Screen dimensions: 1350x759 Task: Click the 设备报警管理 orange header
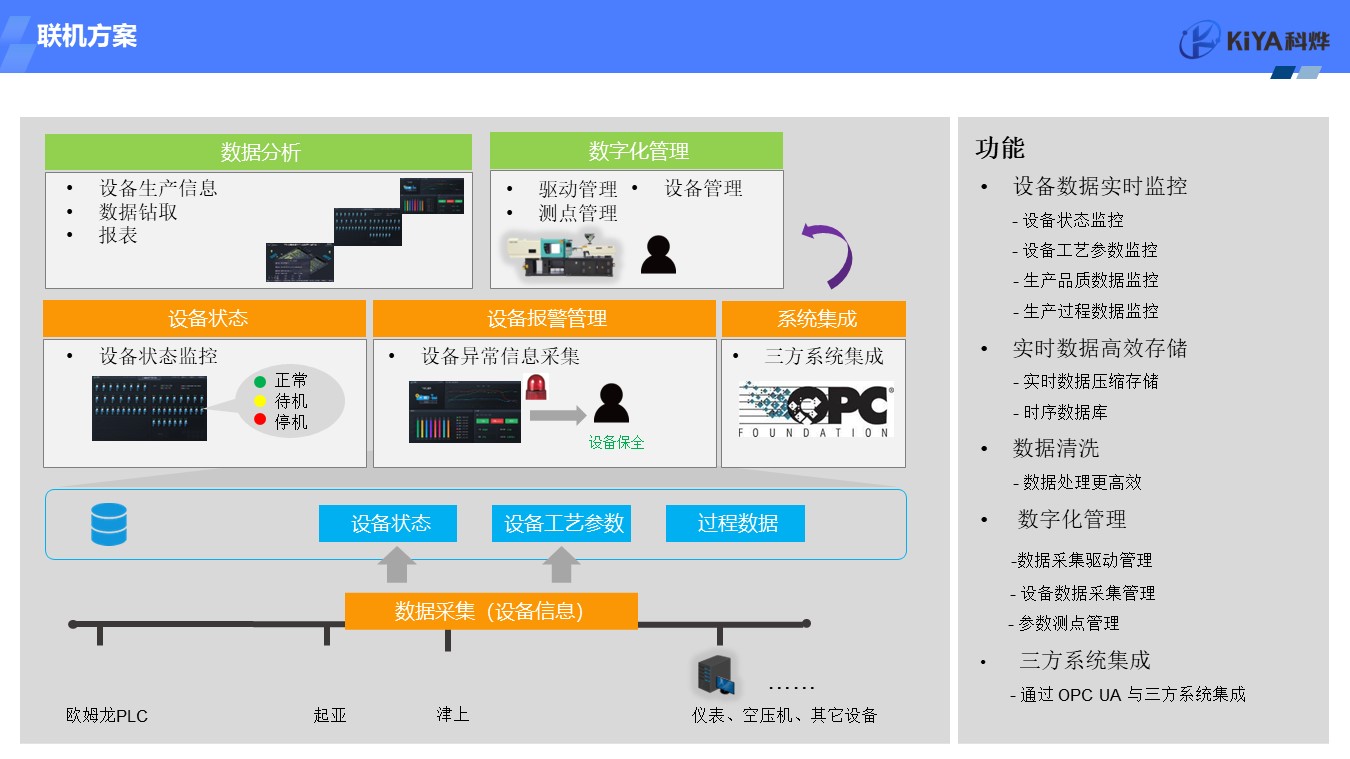pyautogui.click(x=544, y=319)
